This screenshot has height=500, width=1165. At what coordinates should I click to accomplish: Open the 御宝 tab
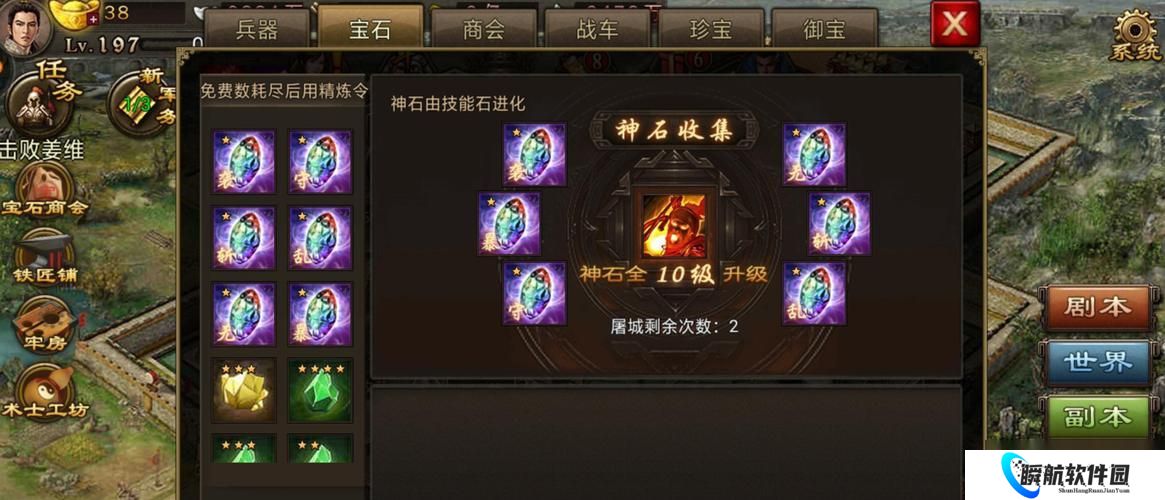(x=824, y=28)
